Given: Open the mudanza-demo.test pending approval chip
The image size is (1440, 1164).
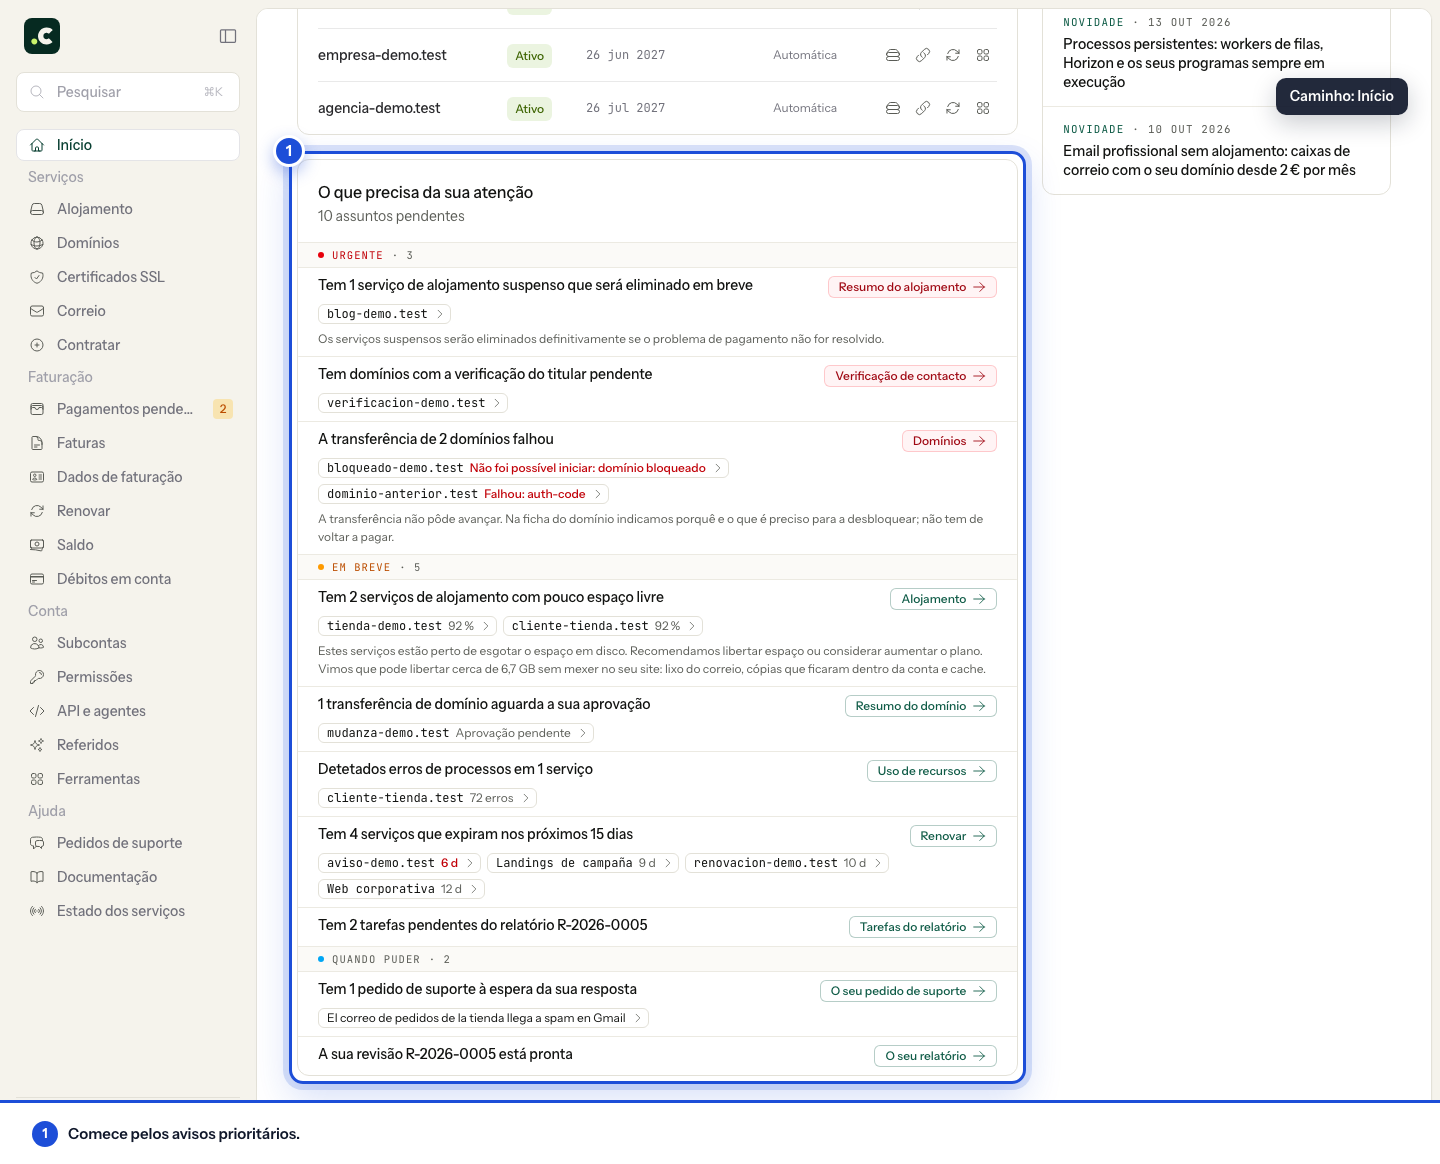Looking at the screenshot, I should (x=456, y=733).
